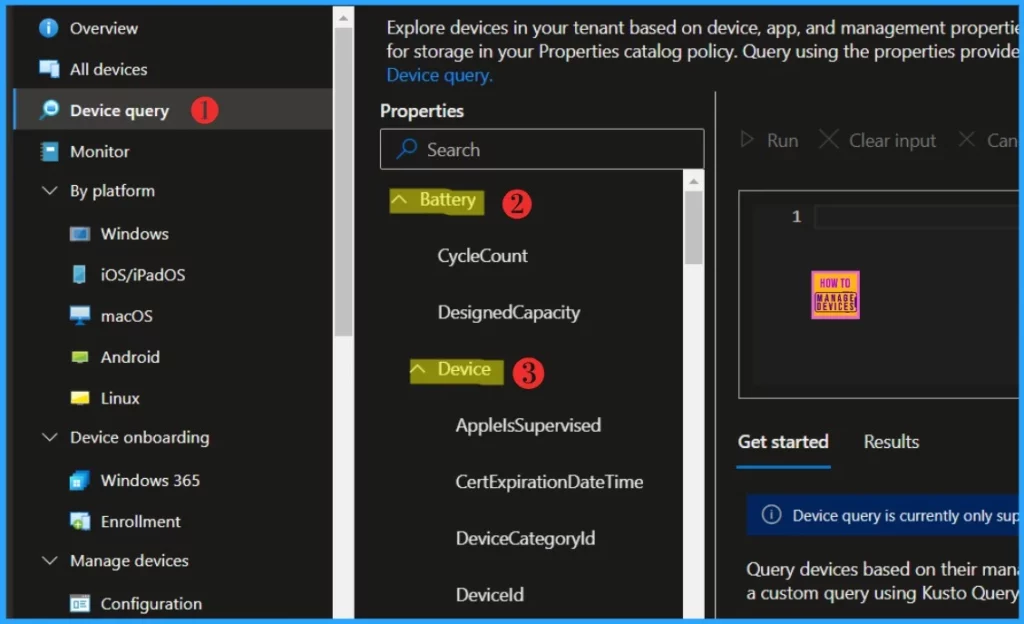Click the Overview info icon in sidebar

pyautogui.click(x=48, y=28)
